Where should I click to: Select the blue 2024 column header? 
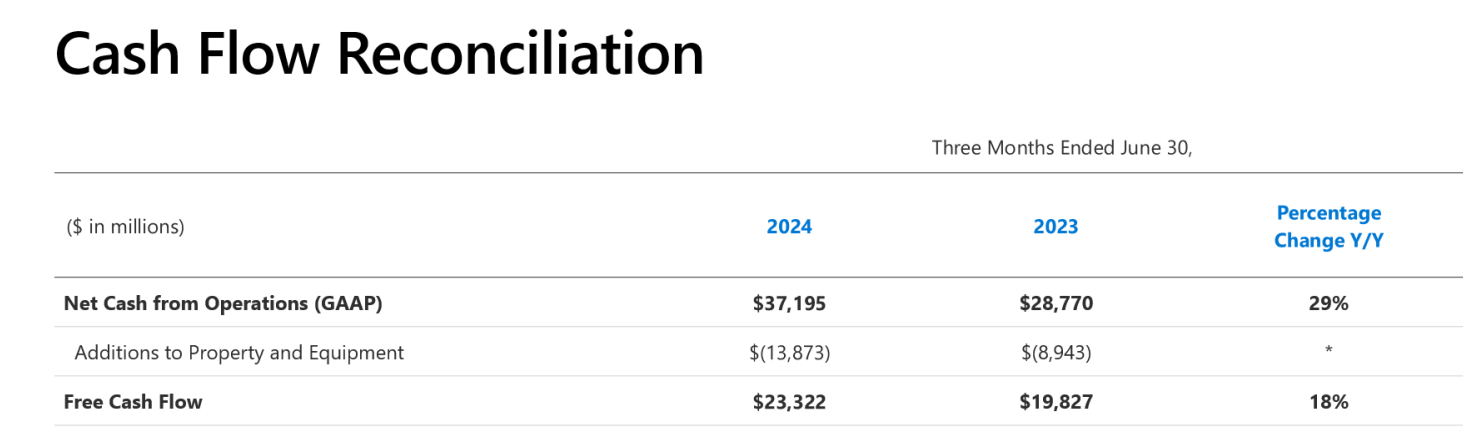(789, 227)
